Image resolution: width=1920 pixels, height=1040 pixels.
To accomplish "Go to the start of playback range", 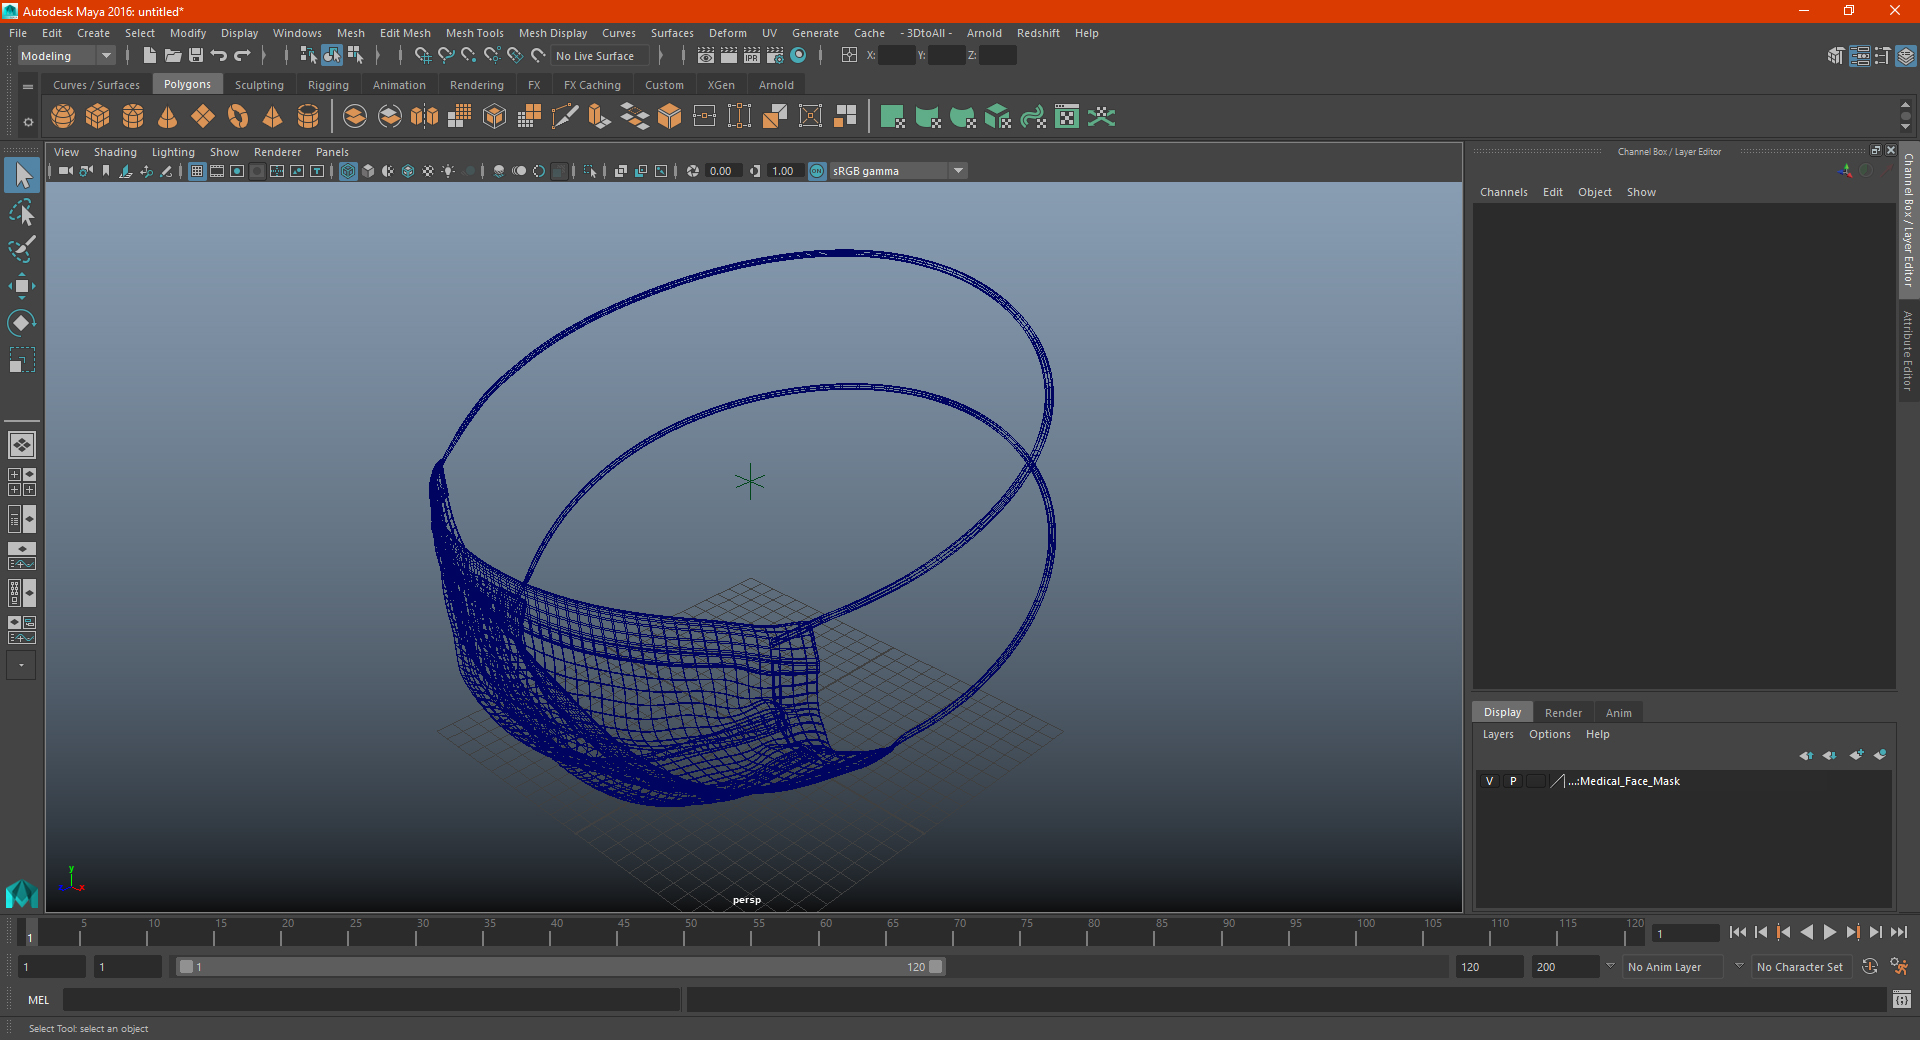I will point(1738,932).
